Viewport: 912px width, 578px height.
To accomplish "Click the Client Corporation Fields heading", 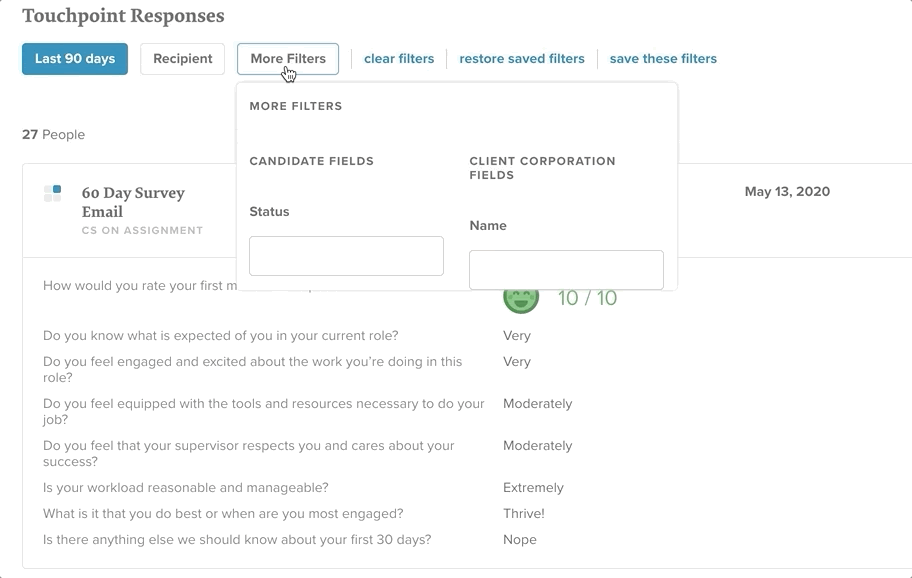I will pos(542,168).
